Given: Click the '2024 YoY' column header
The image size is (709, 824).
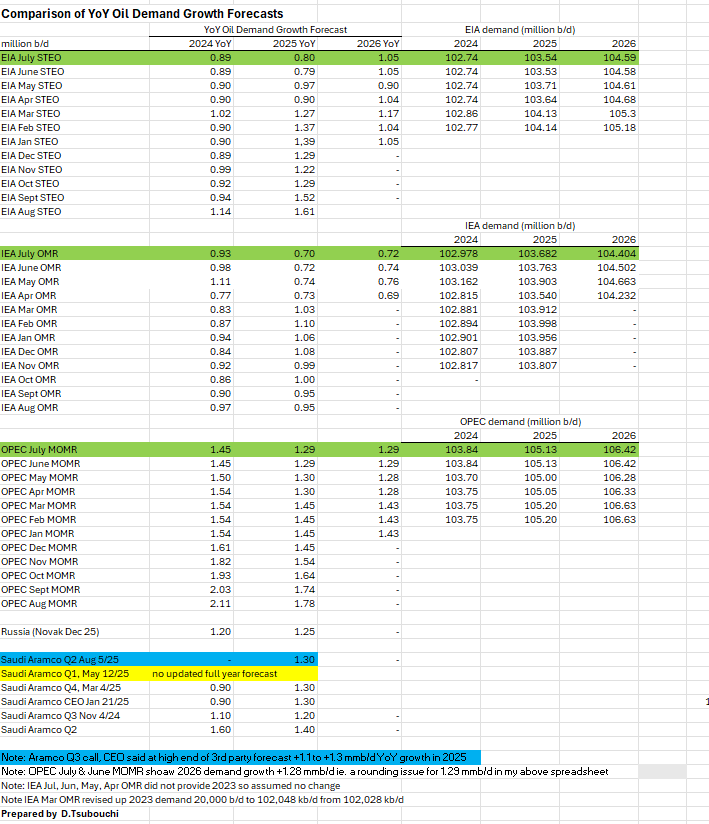Looking at the screenshot, I should point(210,44).
